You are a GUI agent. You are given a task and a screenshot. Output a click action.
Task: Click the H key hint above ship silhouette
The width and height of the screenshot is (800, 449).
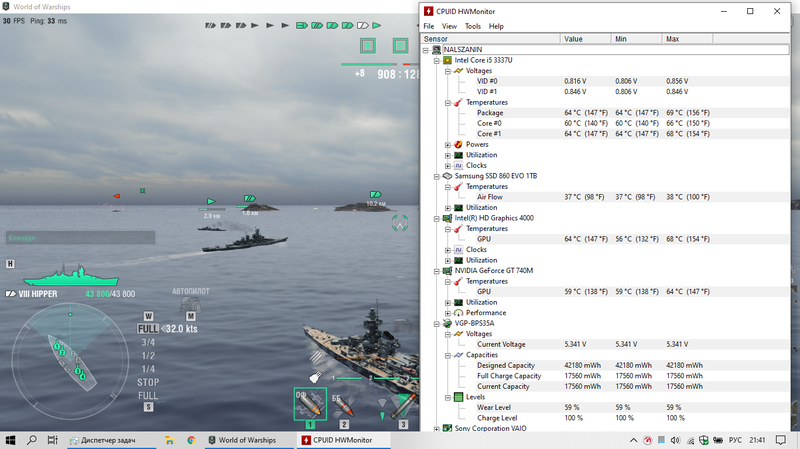[x=10, y=264]
